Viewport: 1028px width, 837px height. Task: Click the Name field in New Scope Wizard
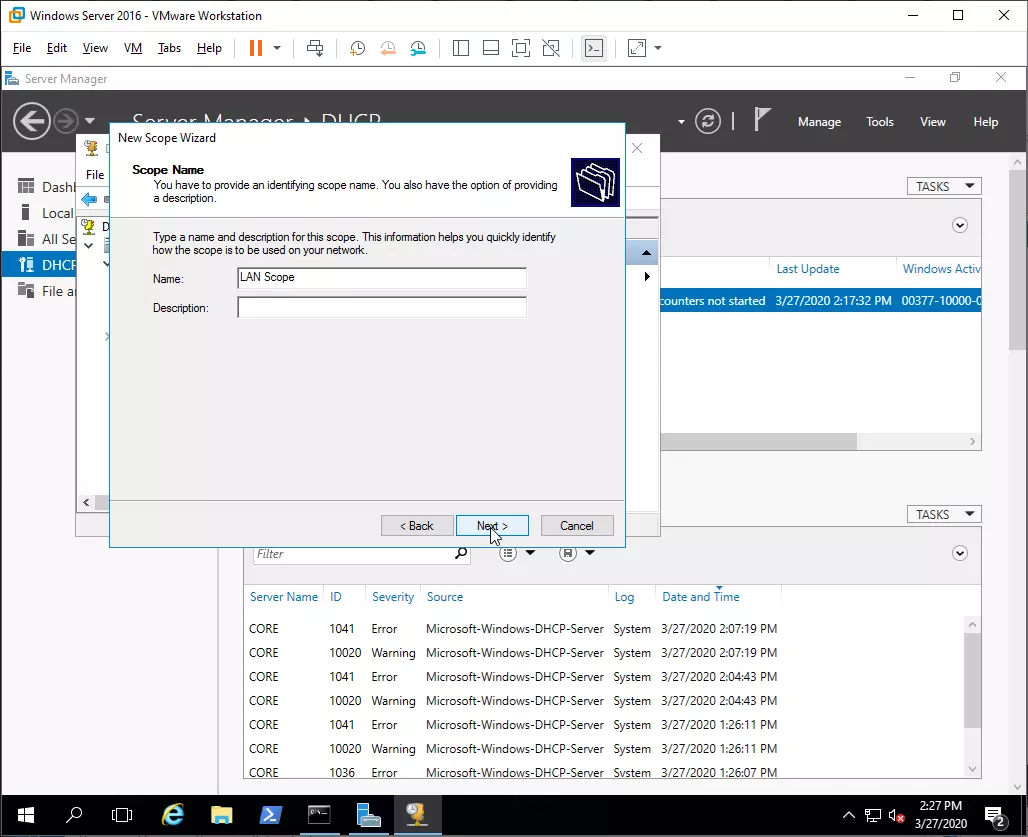382,278
